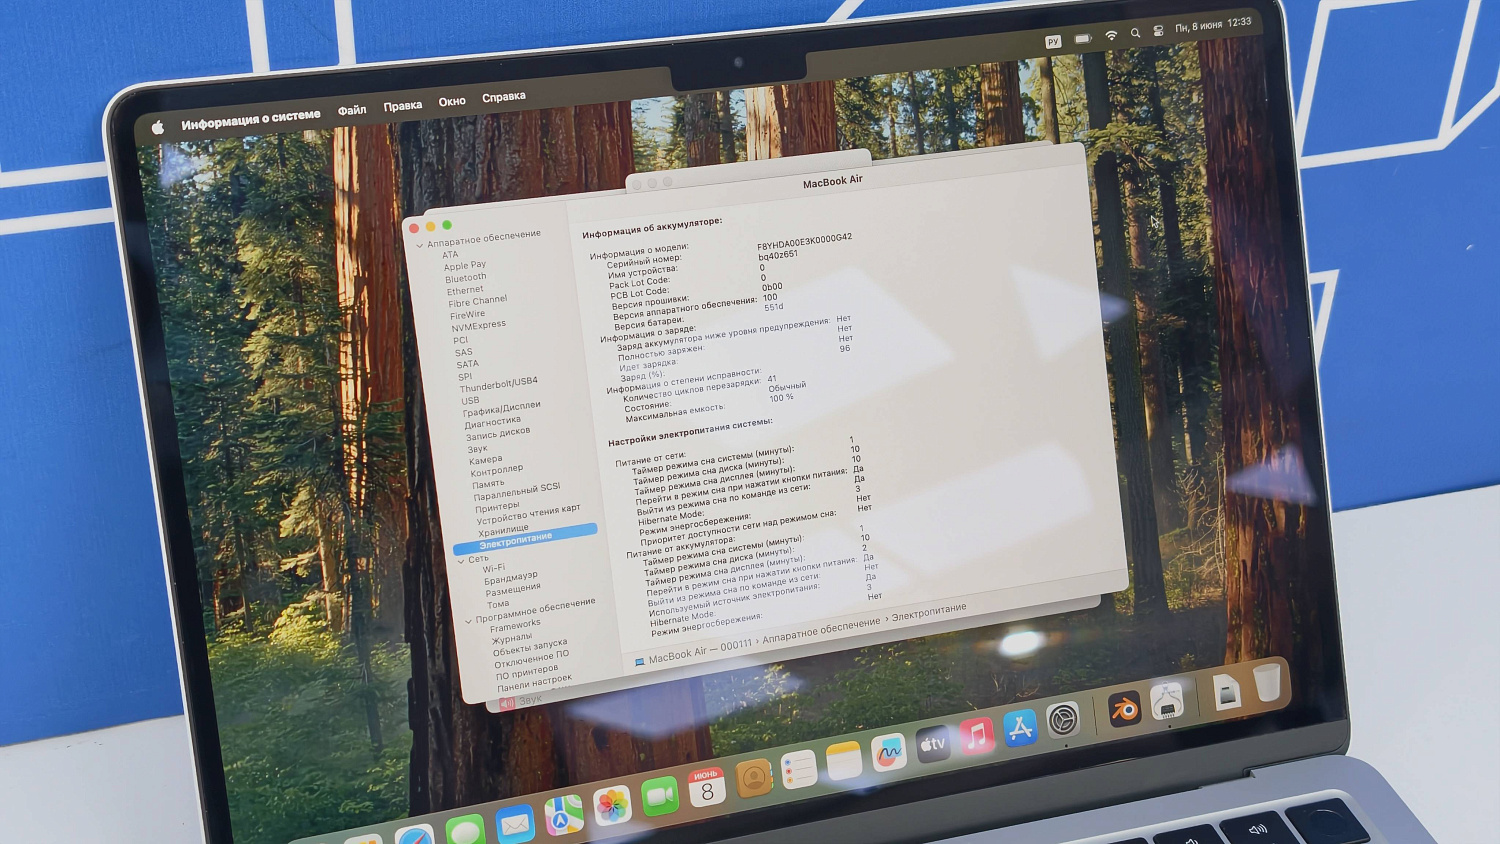This screenshot has height=844, width=1500.
Task: Click the battery status icon in menu bar
Action: point(1083,38)
